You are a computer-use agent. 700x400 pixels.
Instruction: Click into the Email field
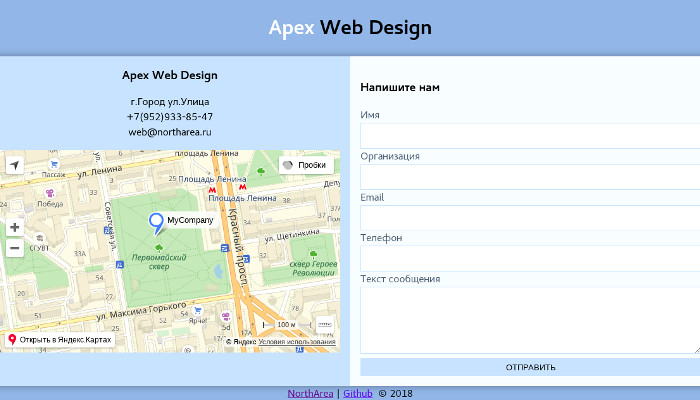[530, 218]
